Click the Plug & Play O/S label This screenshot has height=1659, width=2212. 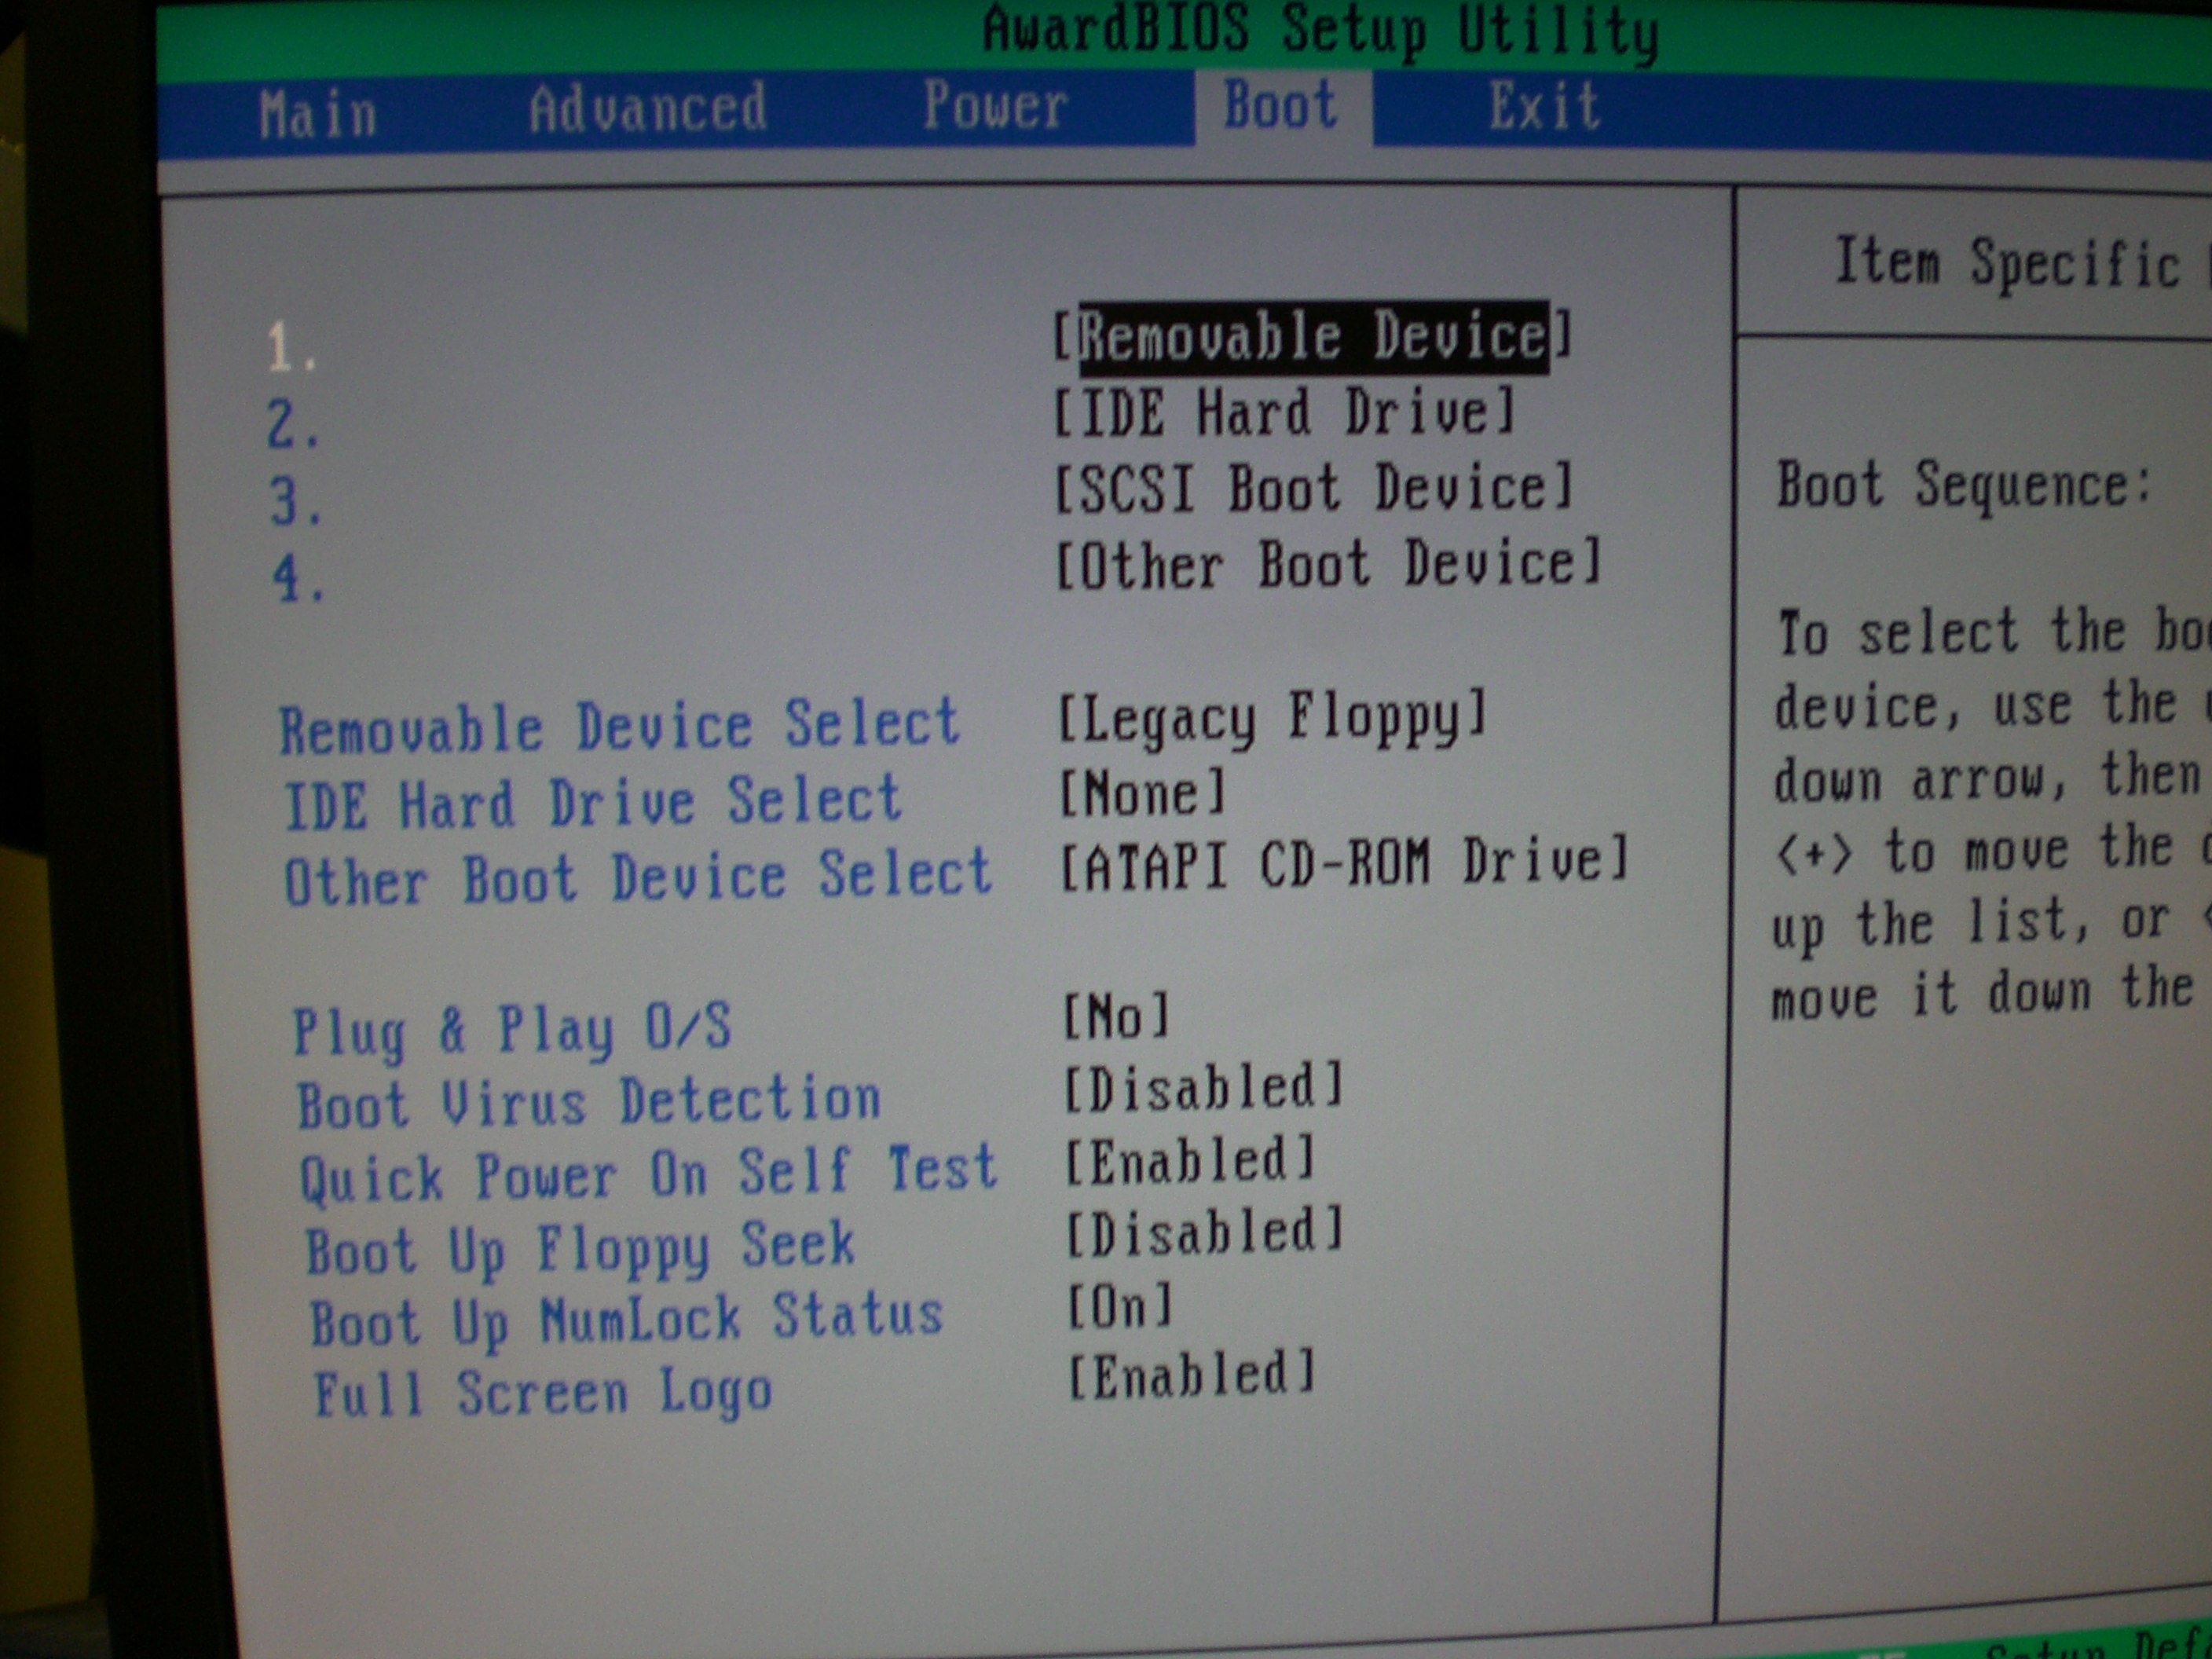point(512,1030)
